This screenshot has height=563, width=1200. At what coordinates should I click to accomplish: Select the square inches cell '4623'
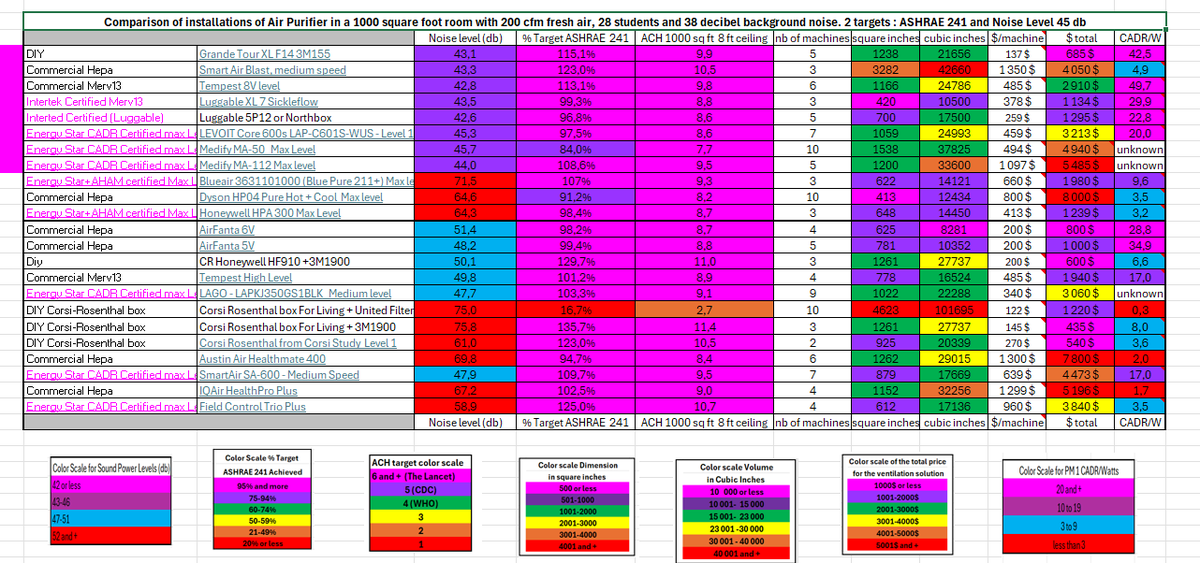883,310
